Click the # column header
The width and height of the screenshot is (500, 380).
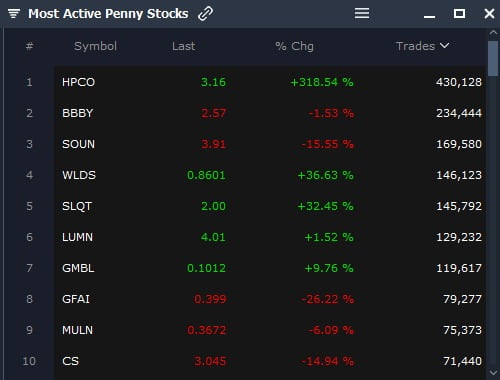(x=29, y=46)
